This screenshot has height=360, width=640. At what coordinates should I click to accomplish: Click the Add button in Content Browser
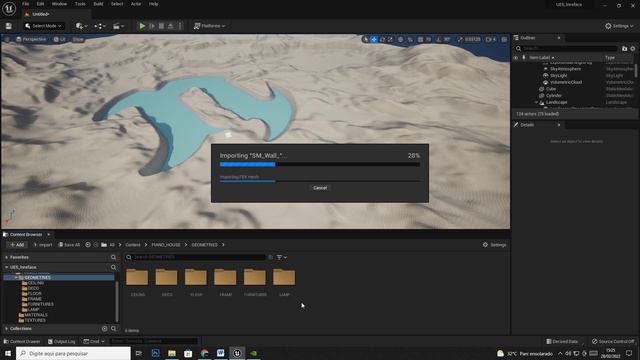[x=17, y=245]
